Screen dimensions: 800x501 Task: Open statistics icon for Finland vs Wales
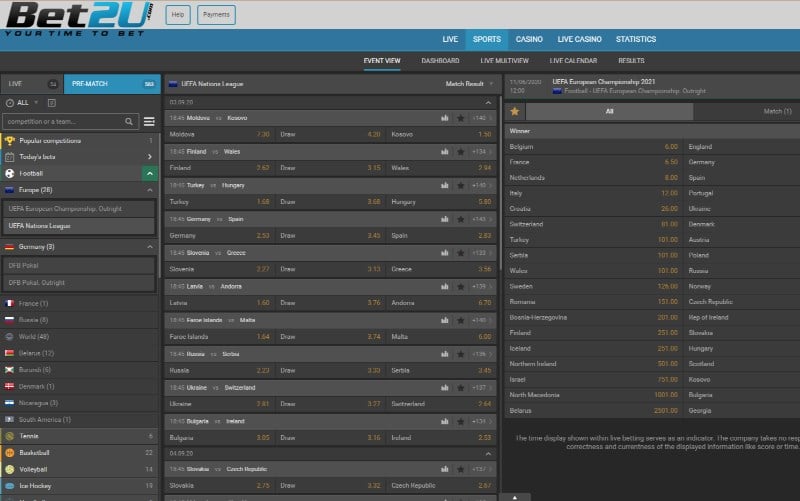[445, 152]
